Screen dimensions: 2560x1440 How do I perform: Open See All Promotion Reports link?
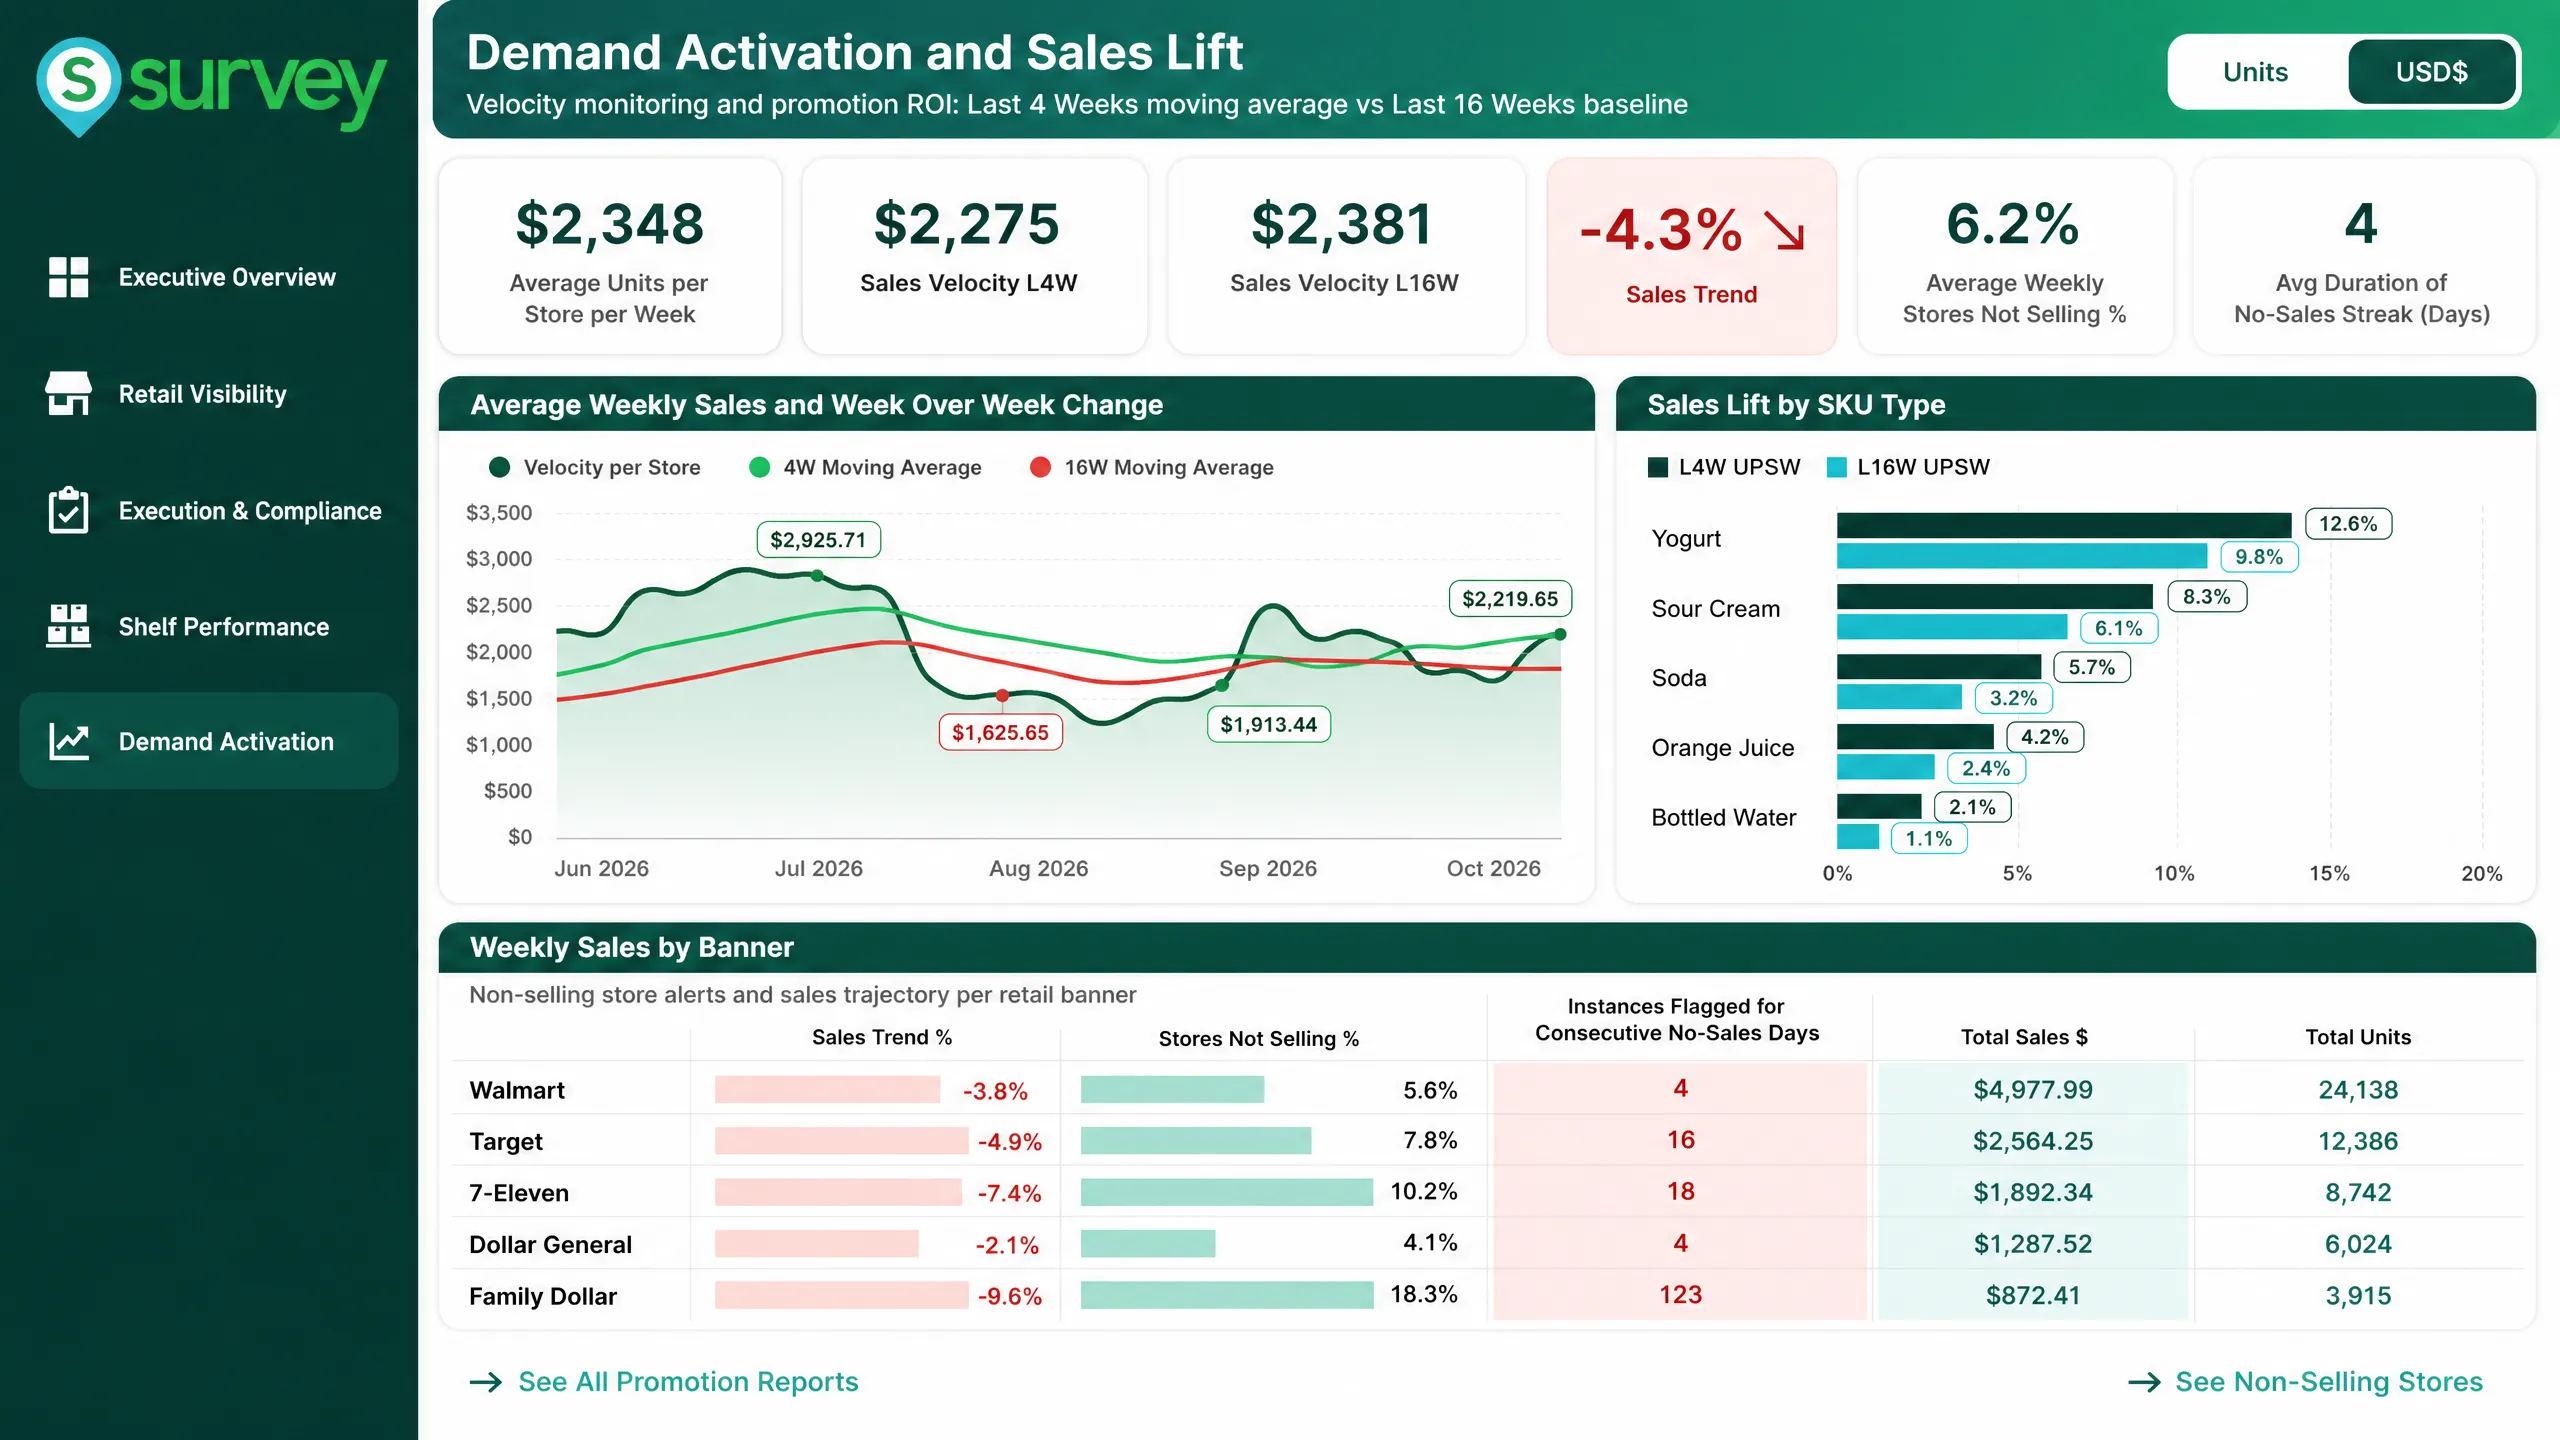click(688, 1382)
